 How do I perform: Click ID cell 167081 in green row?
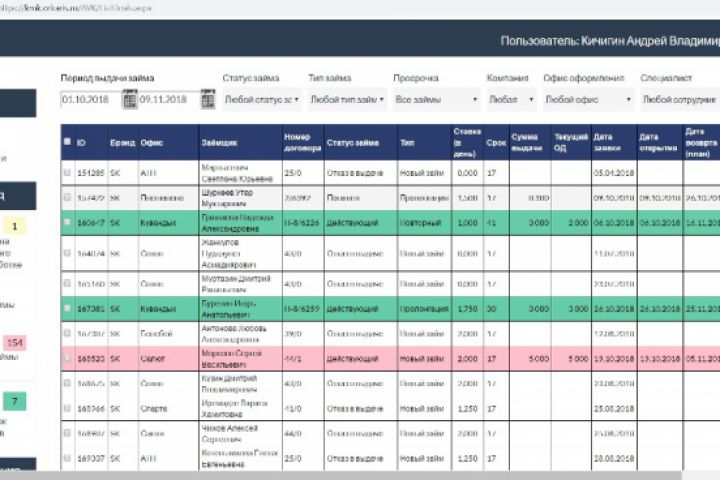click(x=90, y=309)
